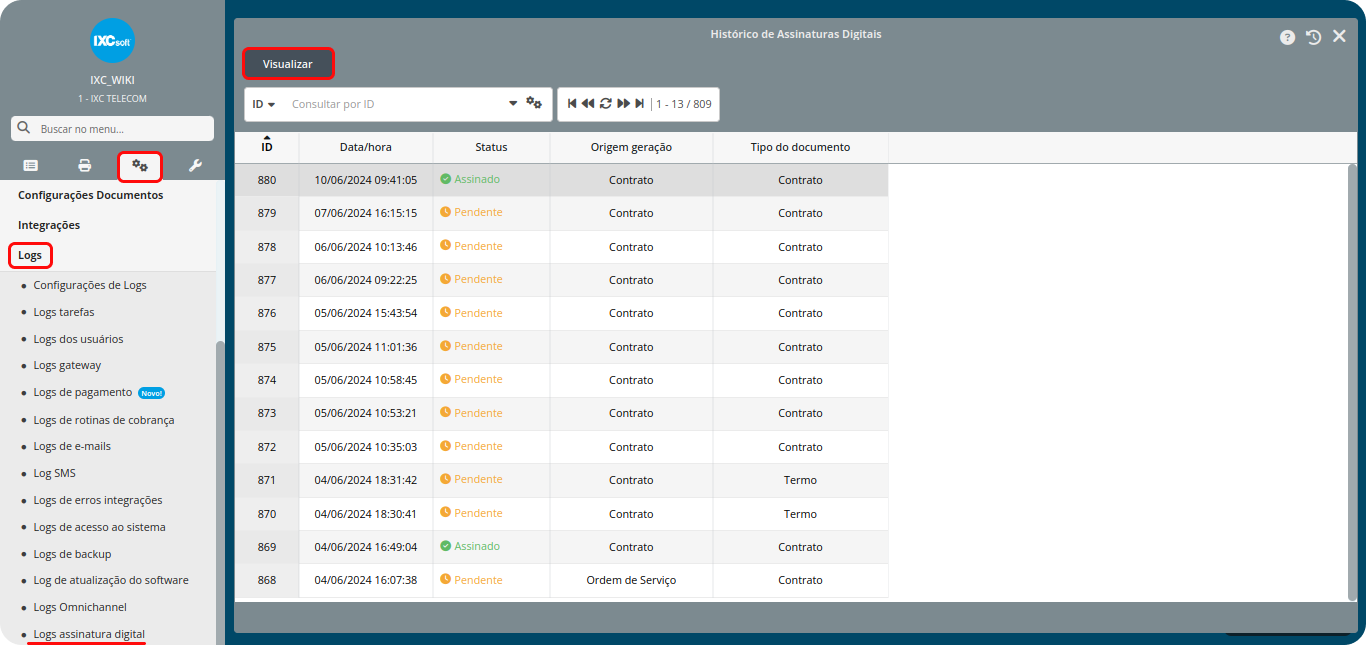Click the Pendente status in row 877
Viewport: 1366px width, 645px height.
click(x=471, y=279)
